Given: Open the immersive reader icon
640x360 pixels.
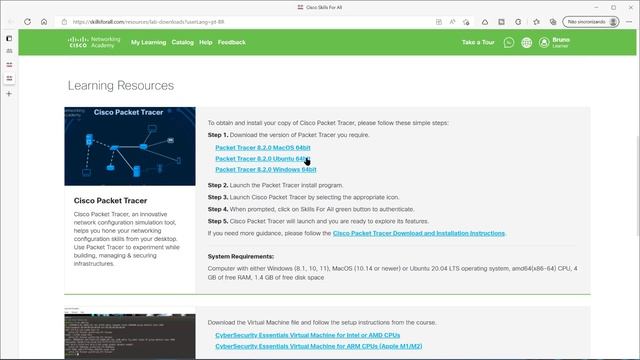Looking at the screenshot, I should click(x=439, y=22).
